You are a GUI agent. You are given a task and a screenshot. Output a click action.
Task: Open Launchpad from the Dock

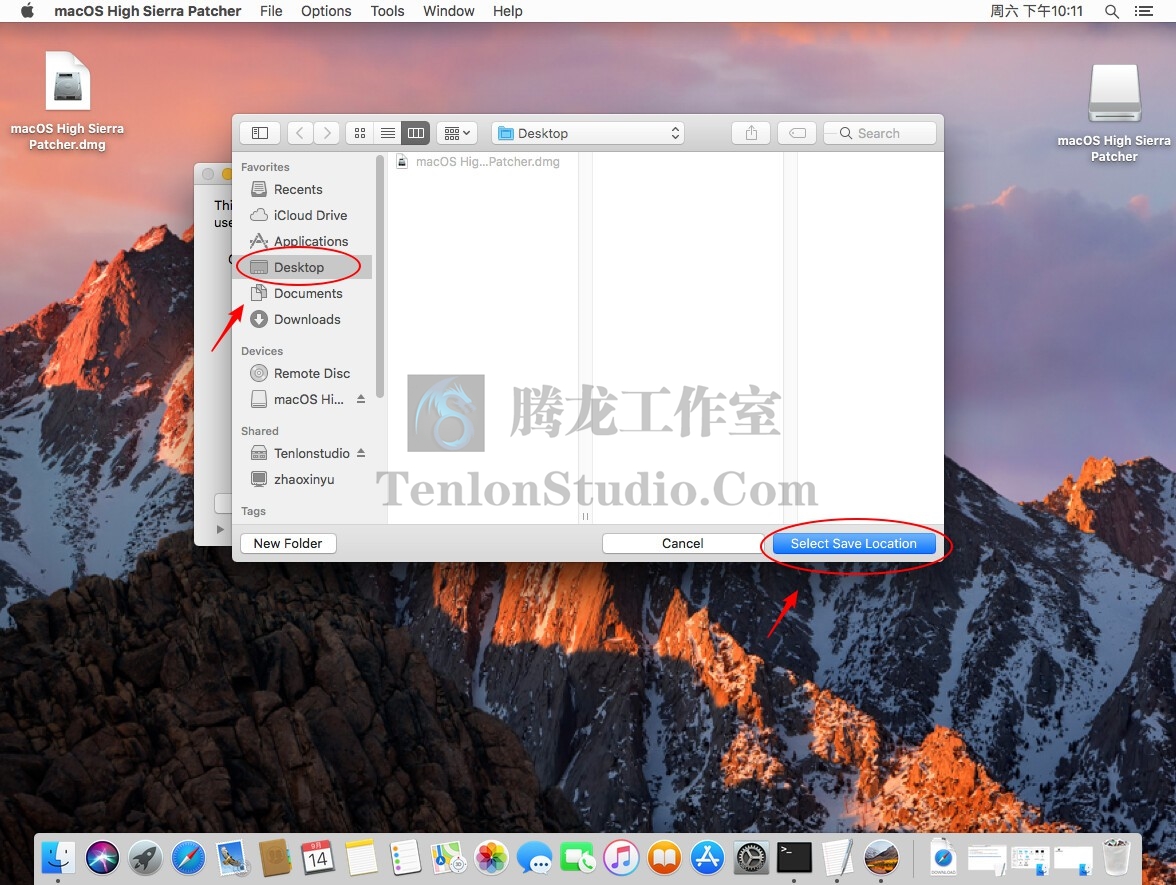146,857
